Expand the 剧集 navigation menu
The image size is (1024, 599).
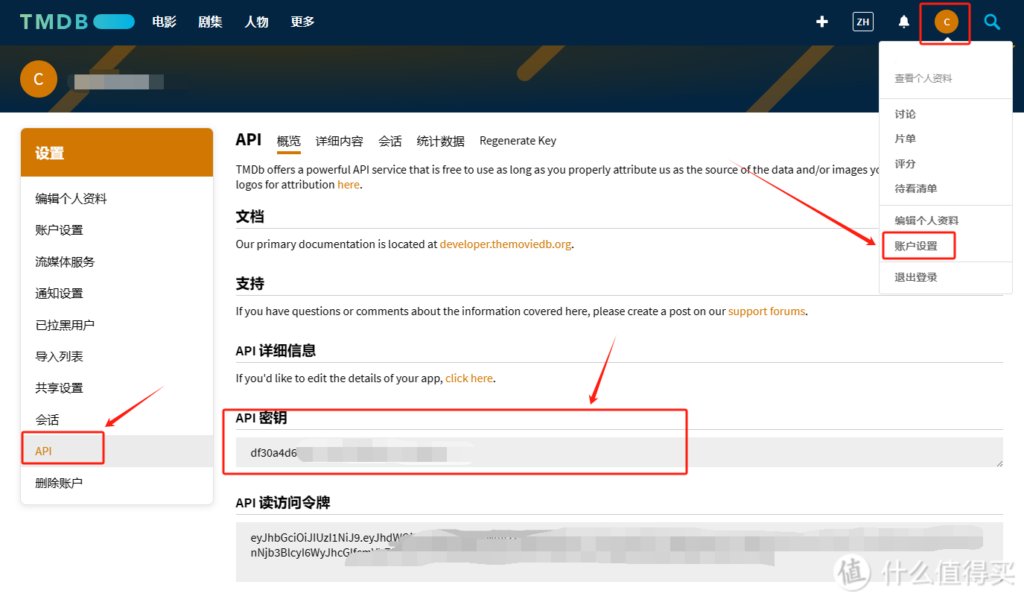click(x=210, y=21)
